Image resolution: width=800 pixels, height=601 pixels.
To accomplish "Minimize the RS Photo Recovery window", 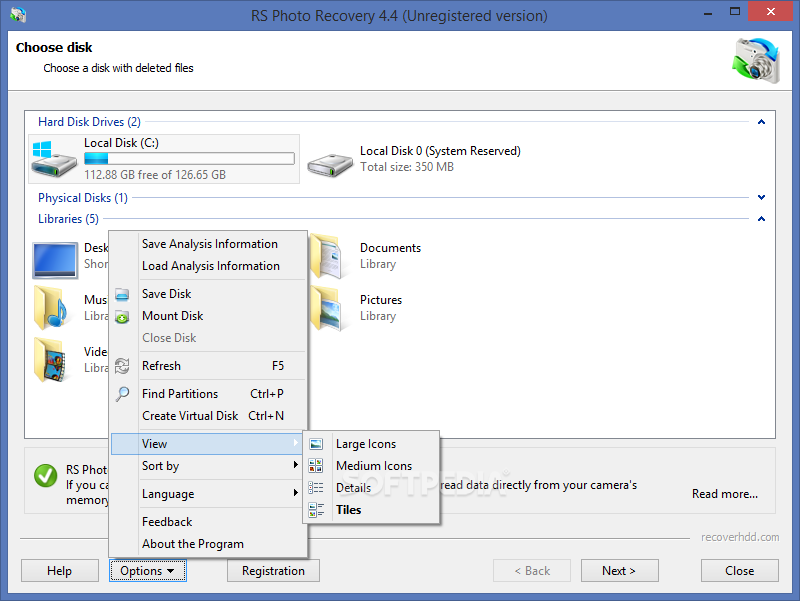I will pyautogui.click(x=708, y=13).
